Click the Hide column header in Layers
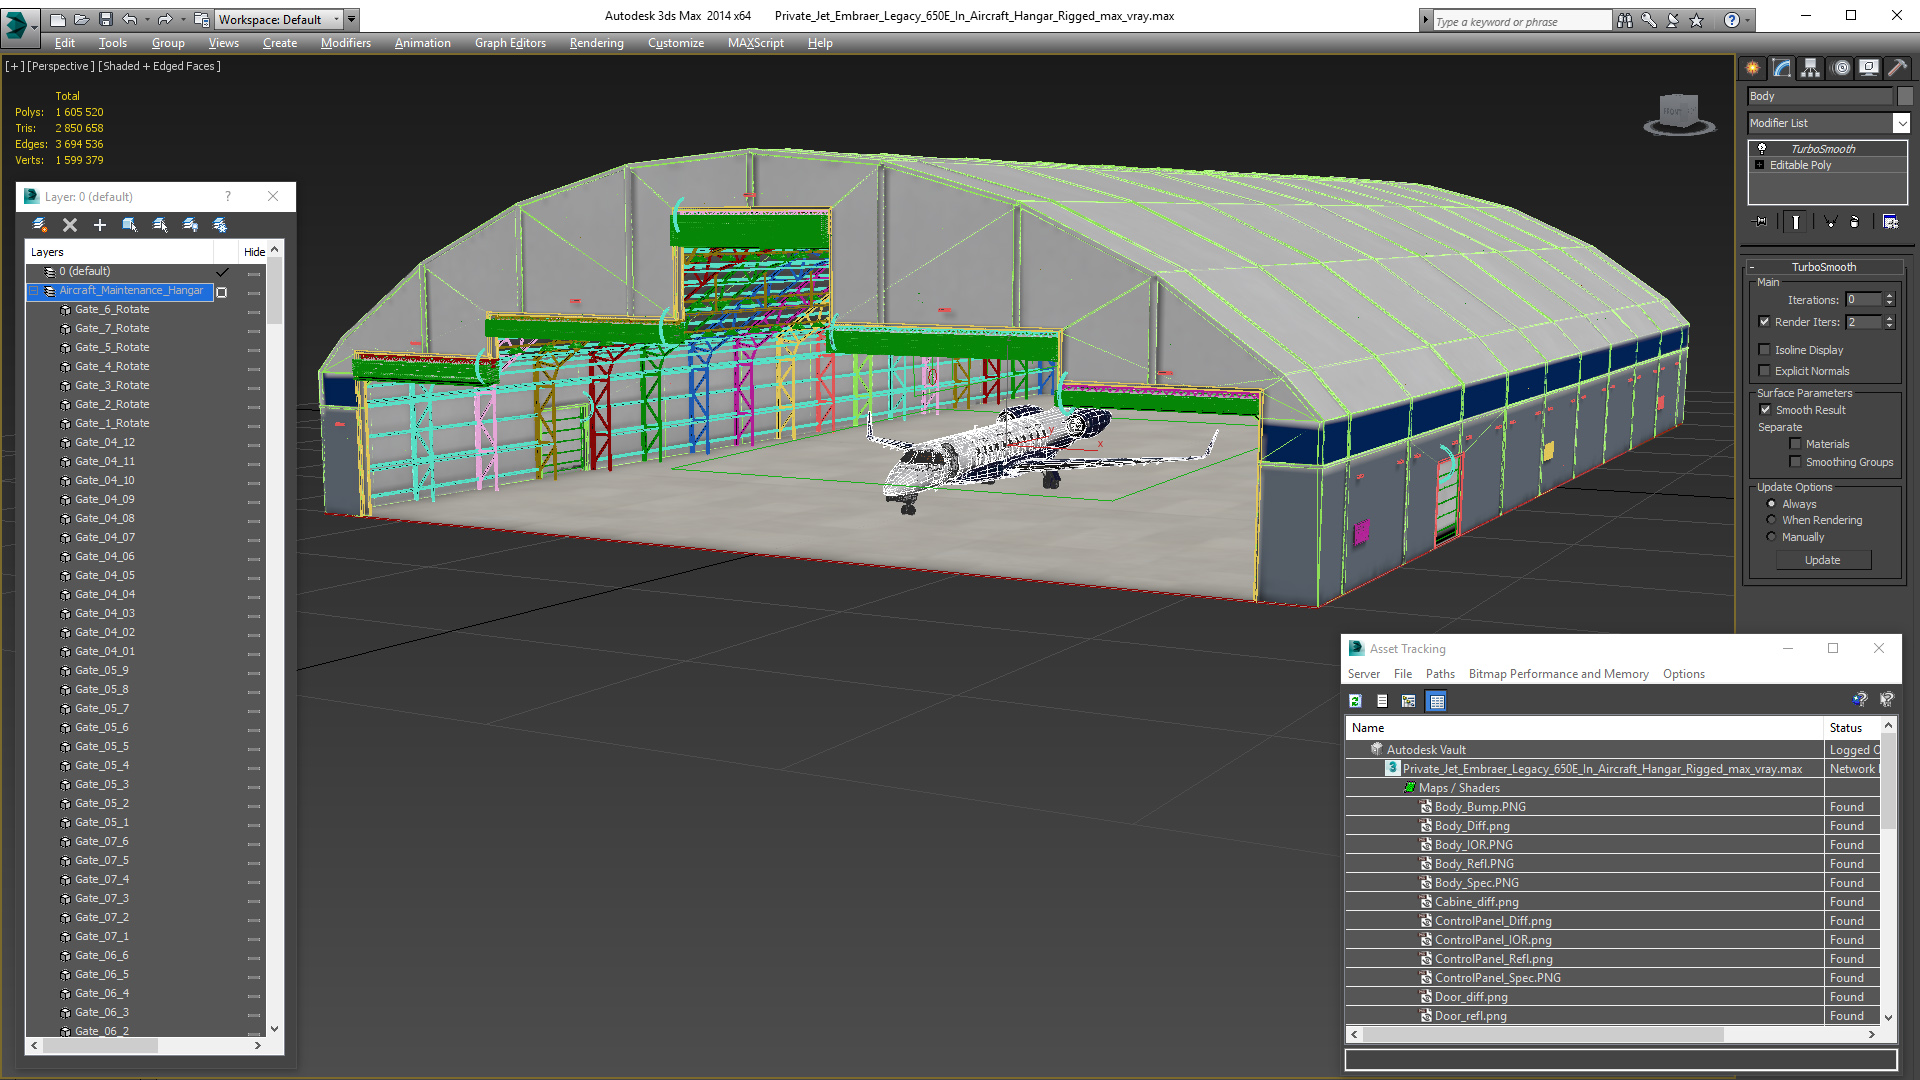Screen dimensions: 1920x1080 pos(254,252)
